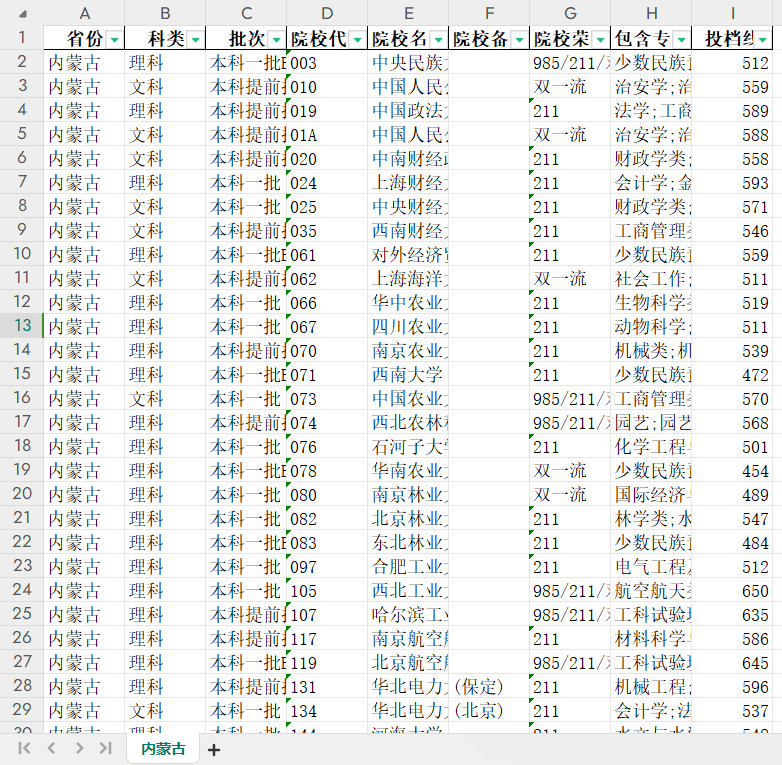782x765 pixels.
Task: Select column A header
Action: coord(84,13)
